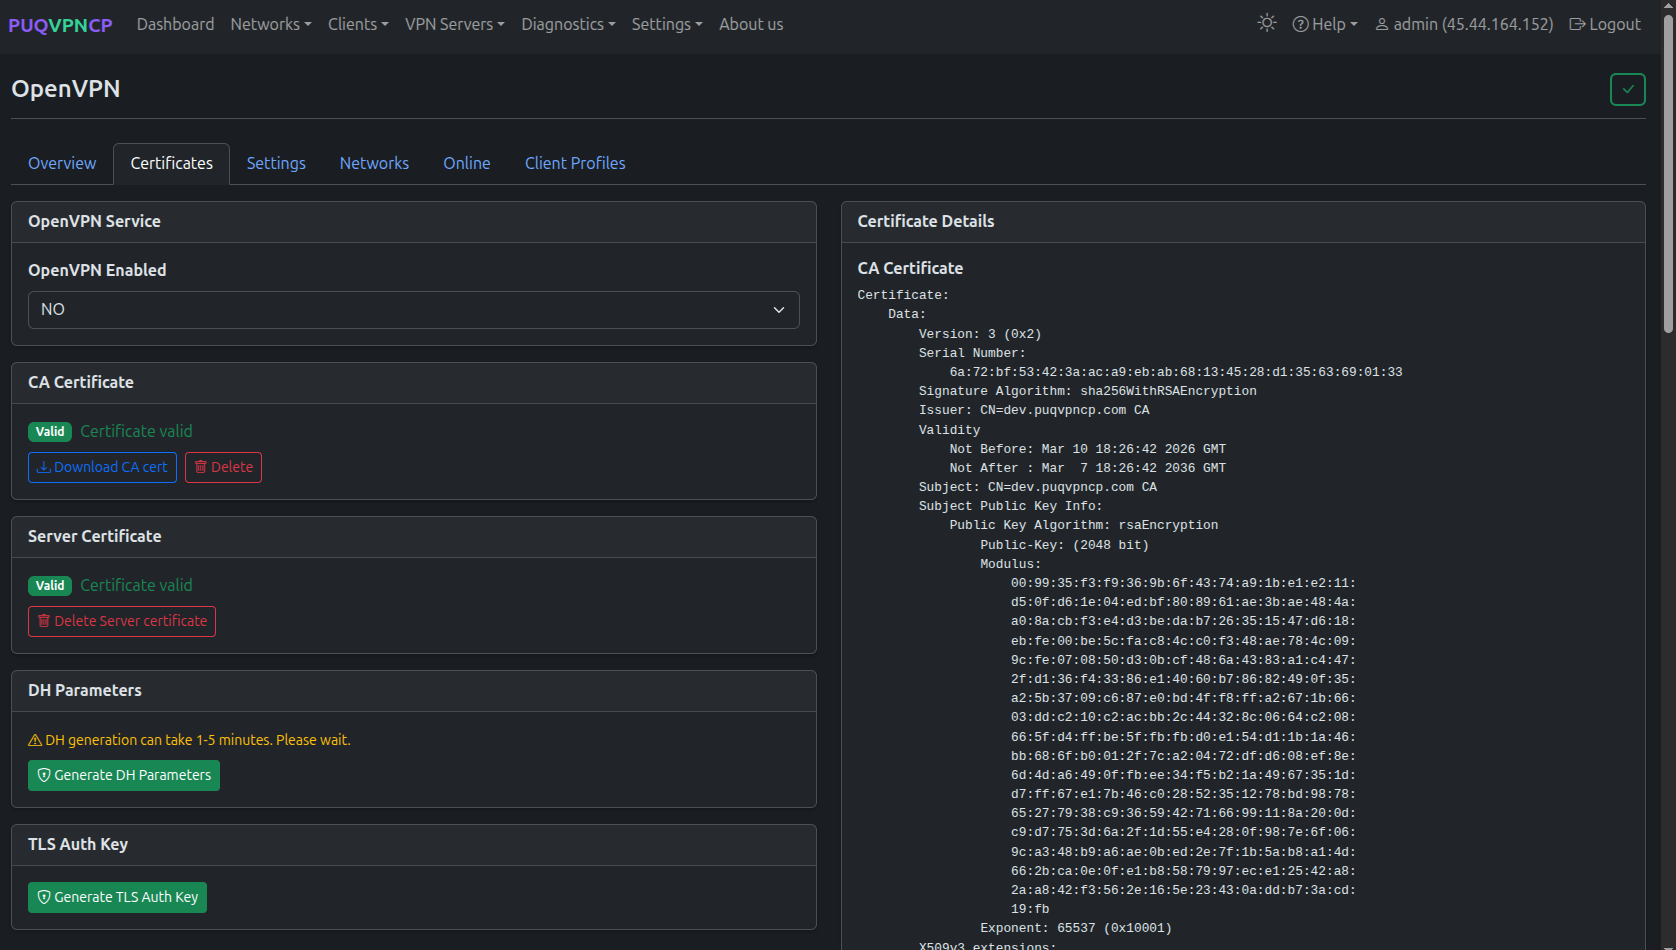Open the About us page
The image size is (1676, 950).
(x=751, y=24)
